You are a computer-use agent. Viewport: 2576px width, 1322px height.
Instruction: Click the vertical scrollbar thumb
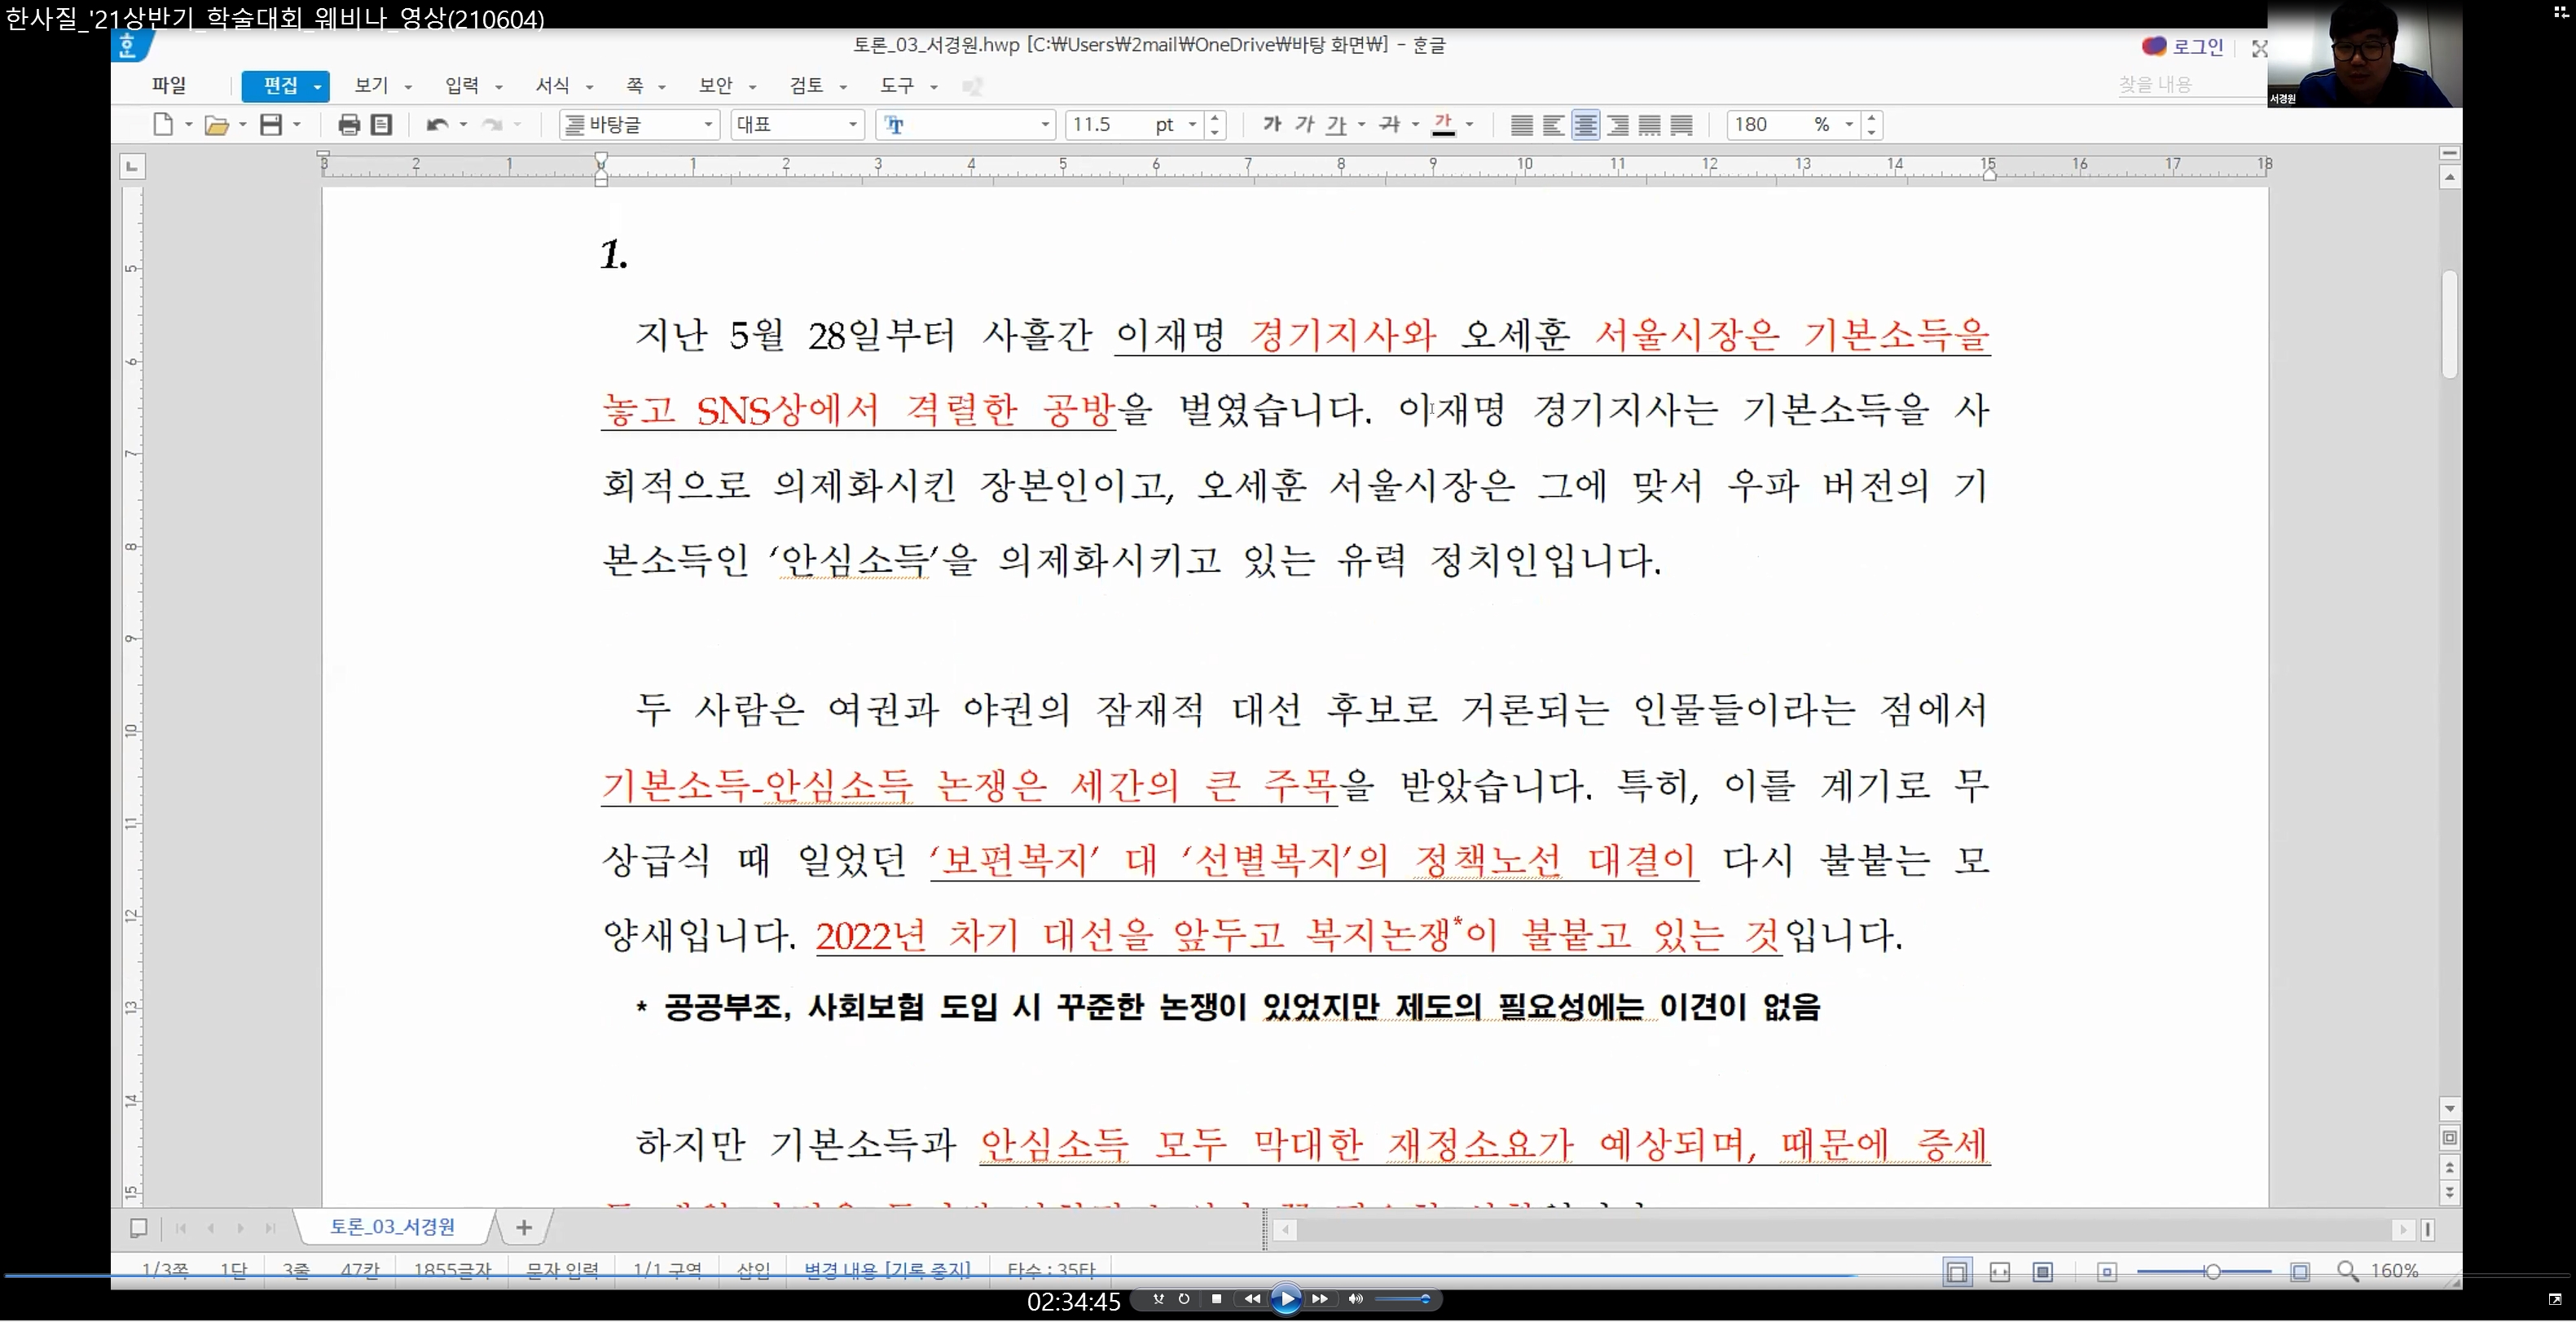tap(2449, 324)
